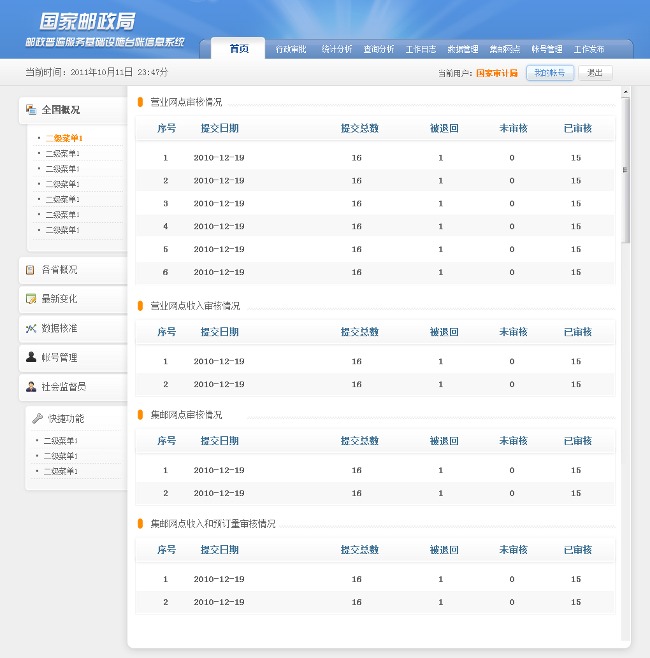This screenshot has width=650, height=658.
Task: Click the 各省概况 clipboard icon
Action: (31, 270)
